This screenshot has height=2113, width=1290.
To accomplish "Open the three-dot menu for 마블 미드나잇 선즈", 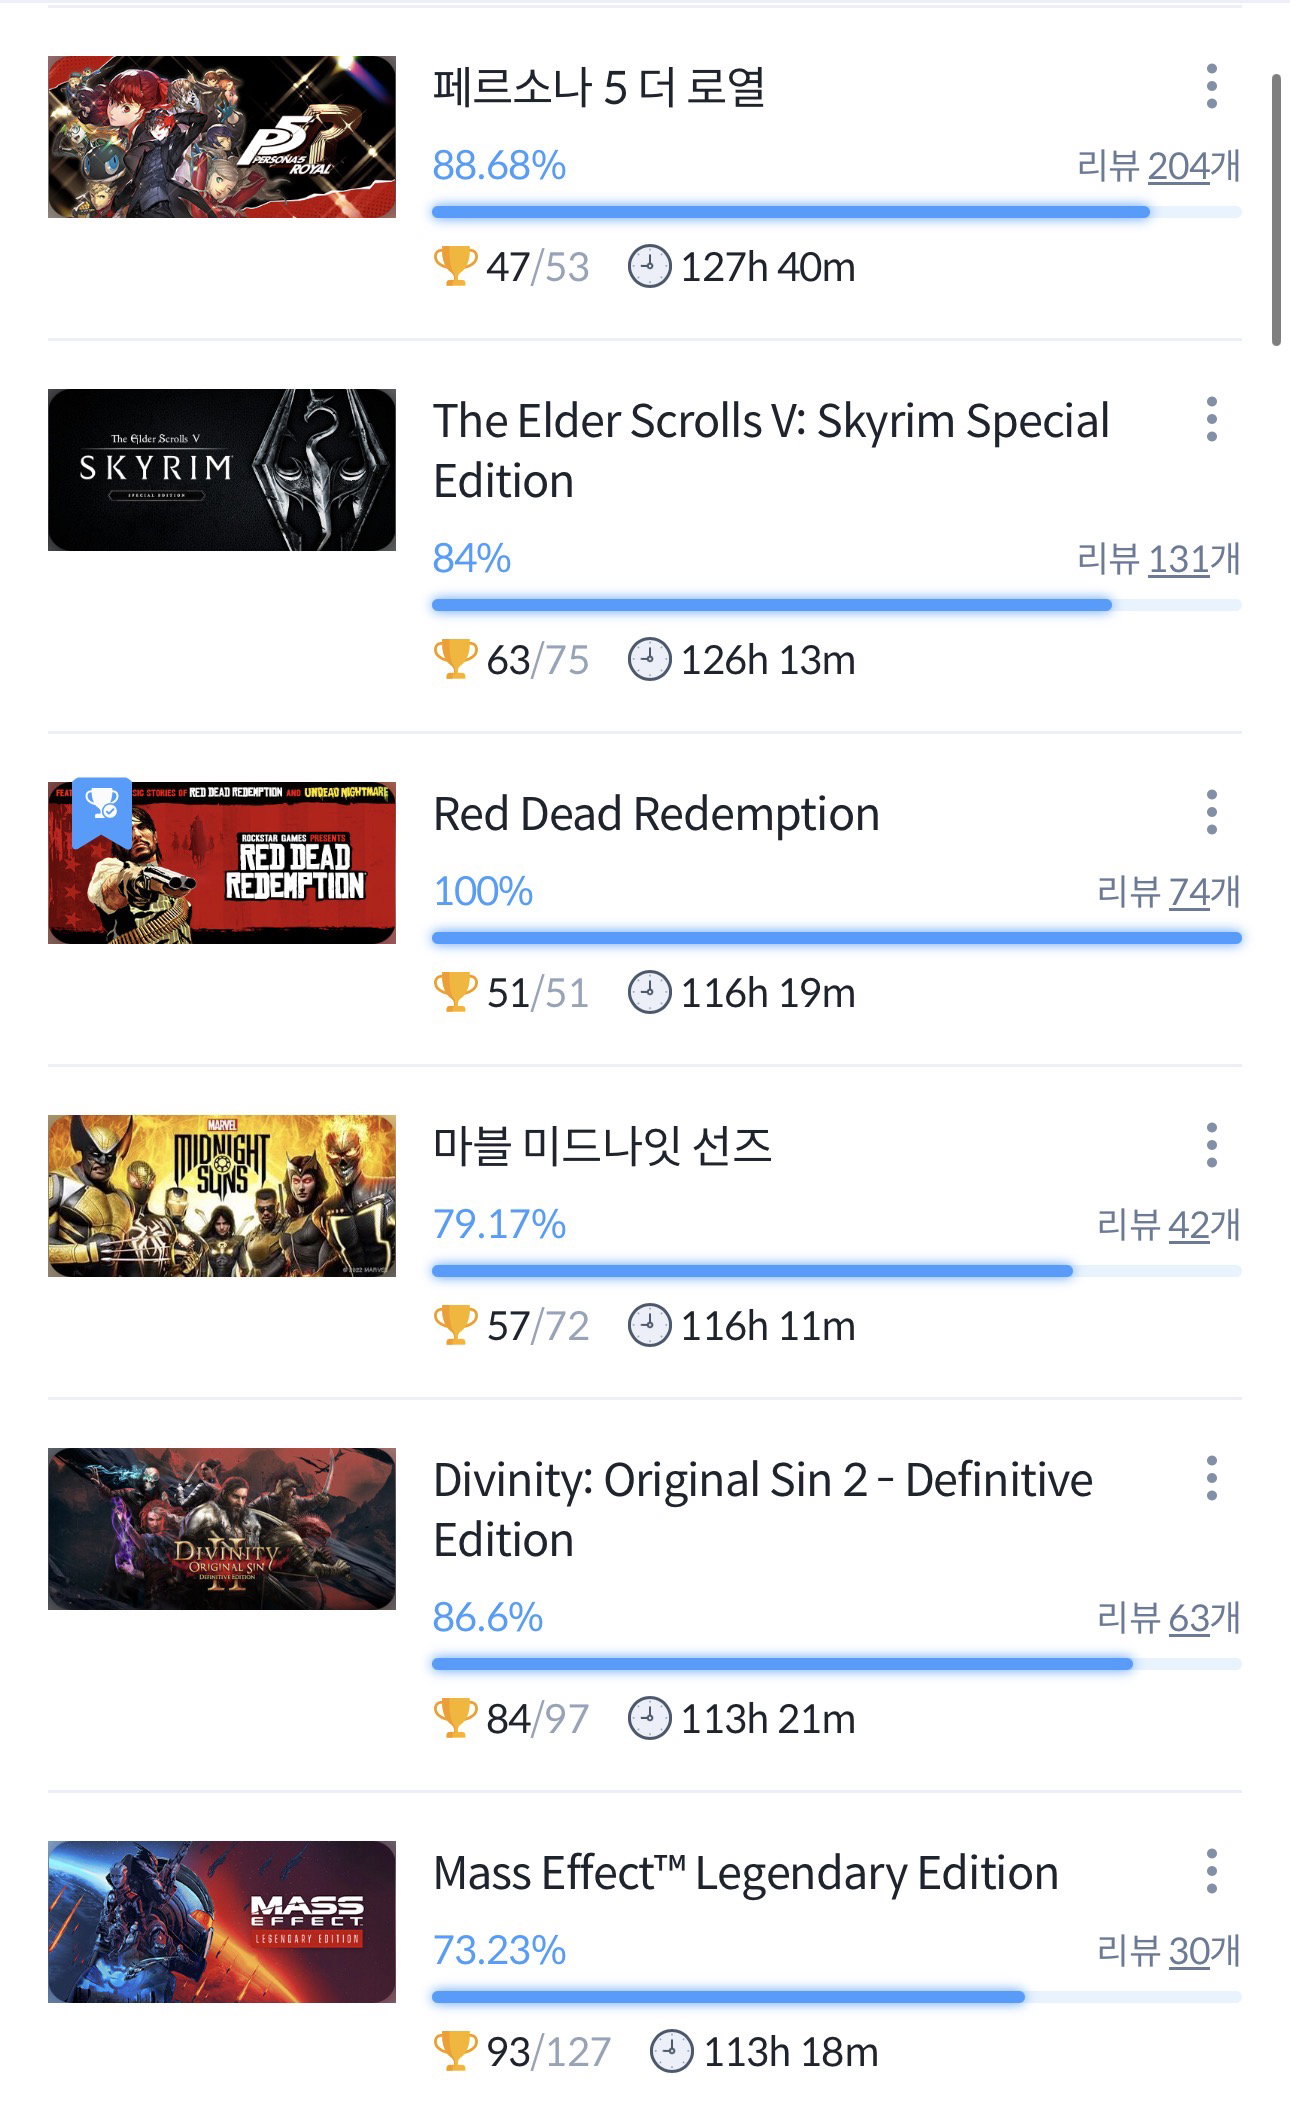I will point(1211,1145).
